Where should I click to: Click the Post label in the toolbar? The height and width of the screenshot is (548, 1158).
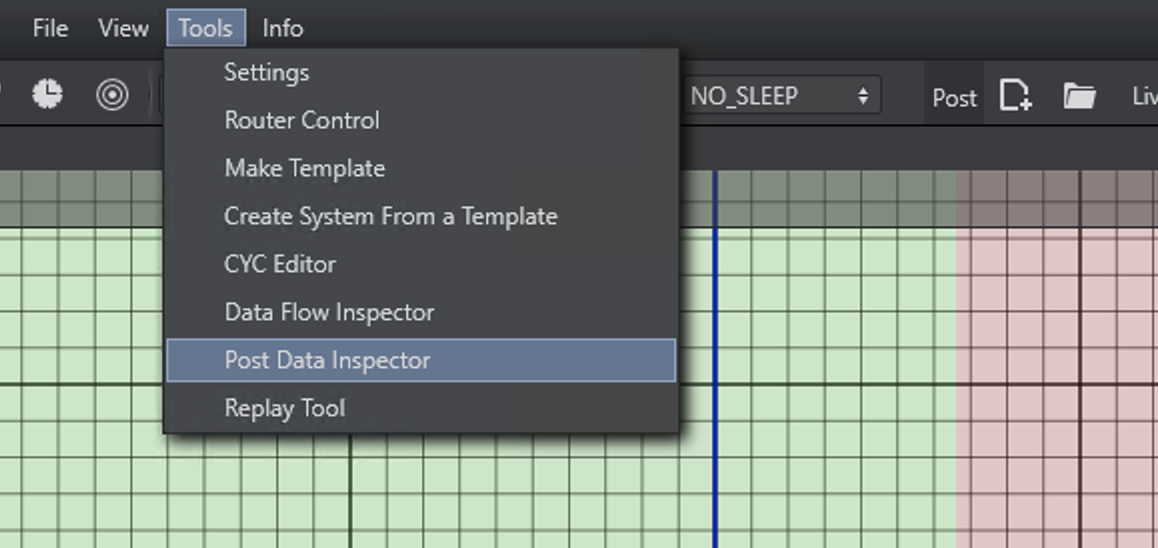coord(954,97)
